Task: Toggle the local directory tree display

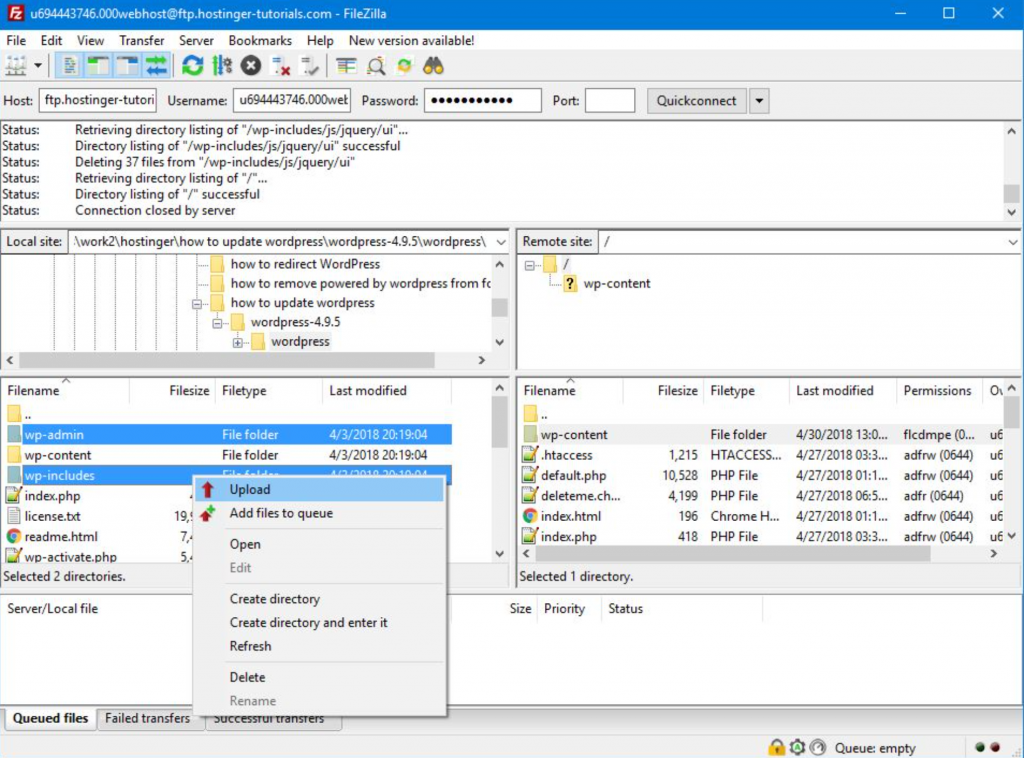Action: pyautogui.click(x=98, y=66)
